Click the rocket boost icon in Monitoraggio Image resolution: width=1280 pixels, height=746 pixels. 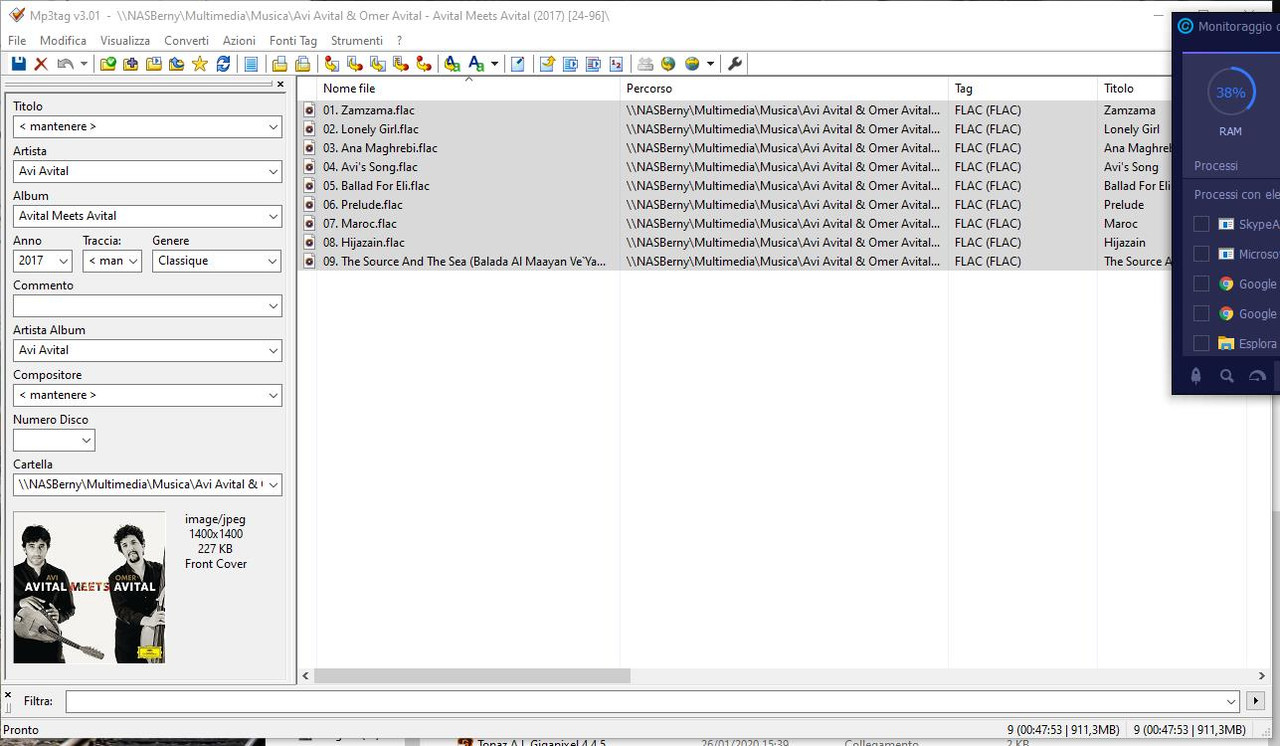tap(1195, 376)
